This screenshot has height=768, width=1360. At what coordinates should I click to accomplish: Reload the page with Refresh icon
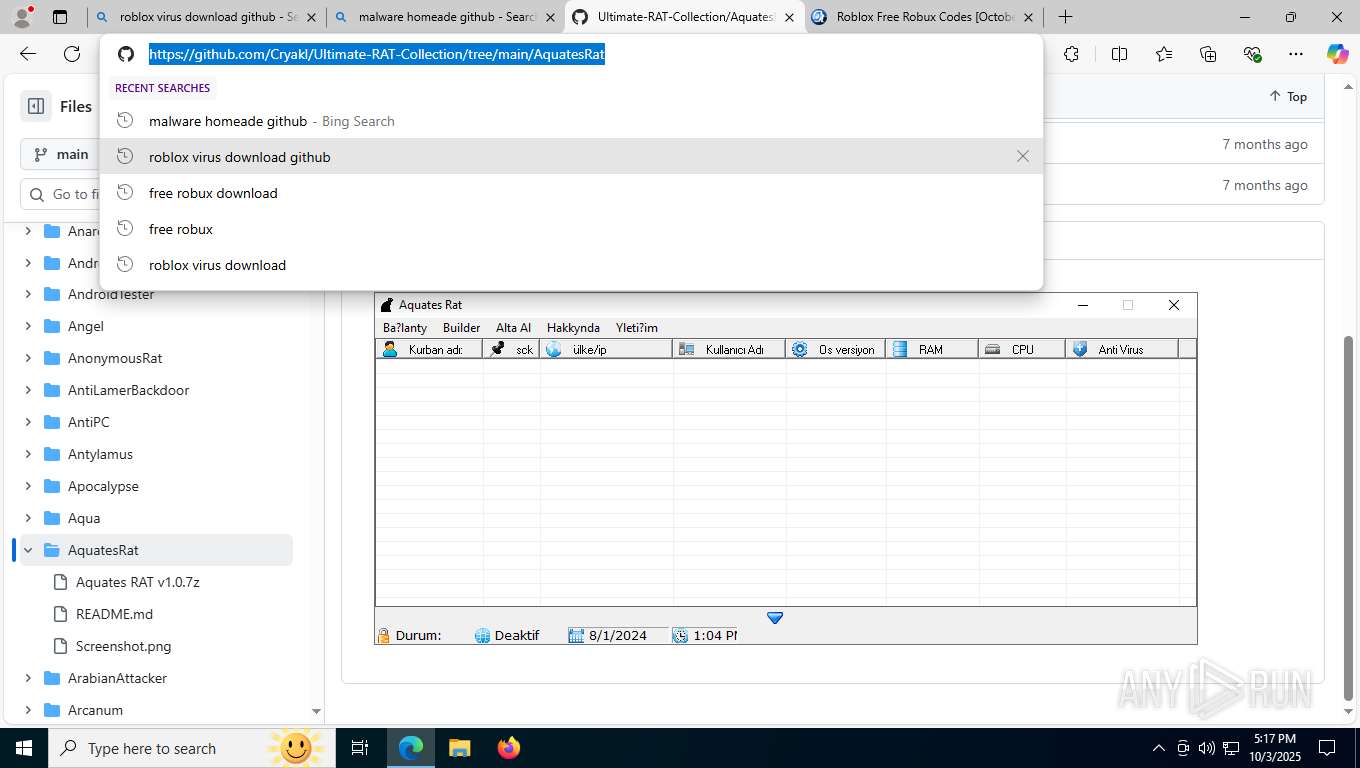72,54
